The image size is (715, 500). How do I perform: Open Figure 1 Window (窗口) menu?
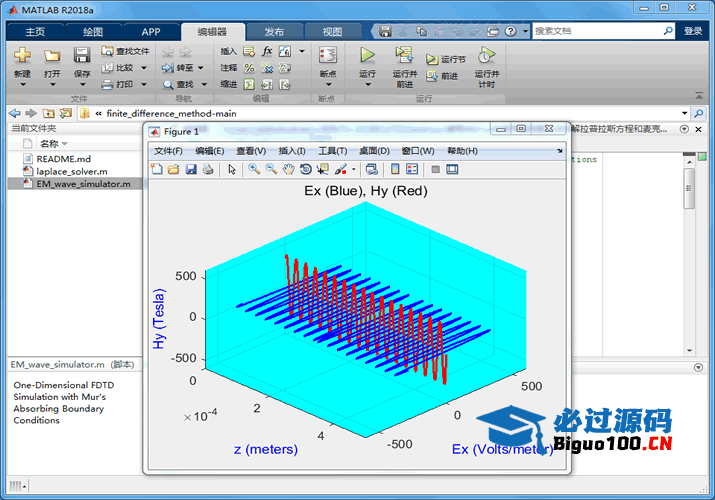coord(418,151)
